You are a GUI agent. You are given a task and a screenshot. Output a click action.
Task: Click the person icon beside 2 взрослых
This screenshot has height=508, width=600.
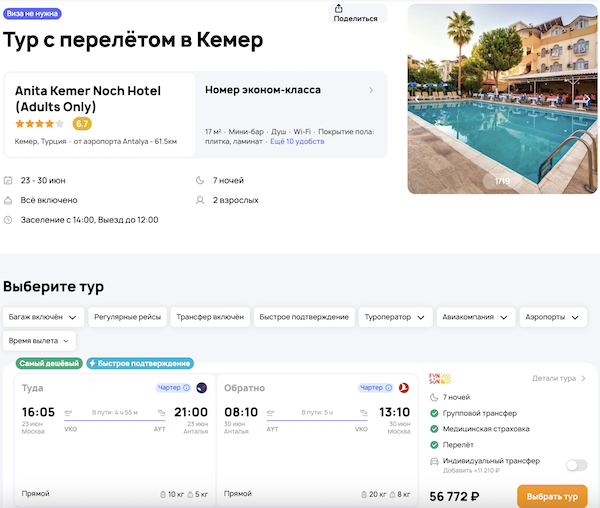point(199,200)
